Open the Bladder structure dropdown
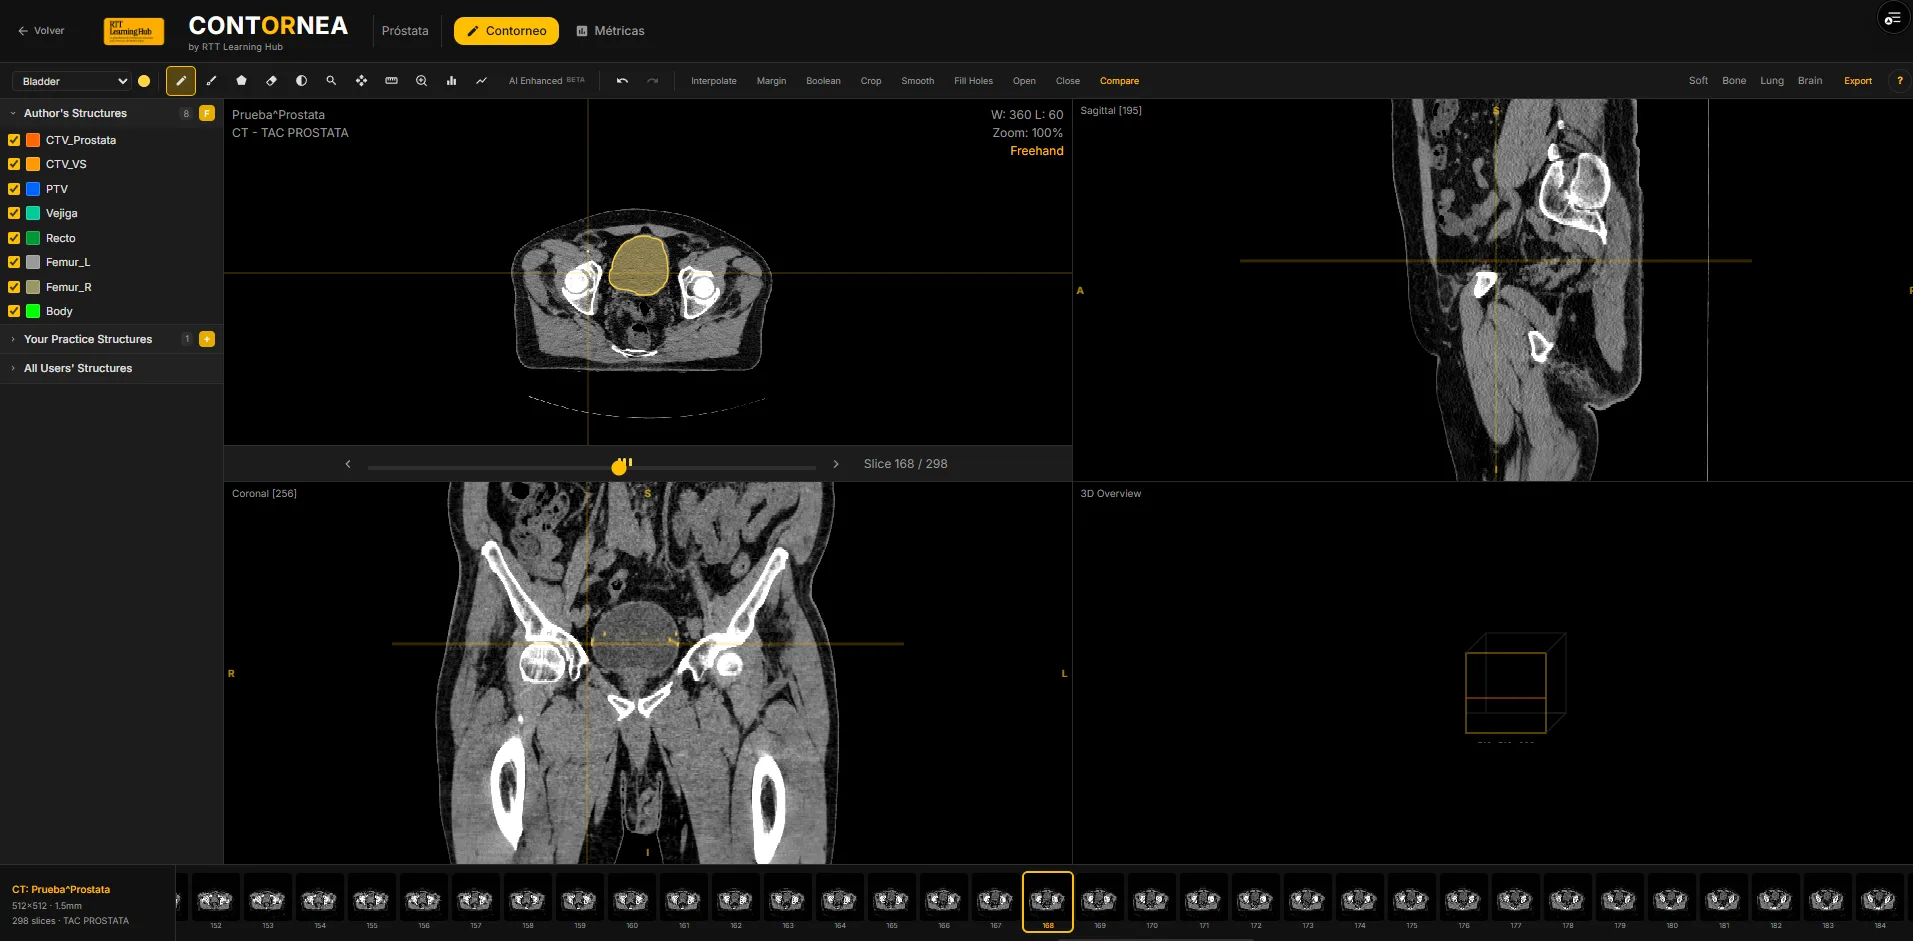This screenshot has width=1913, height=941. click(x=73, y=81)
